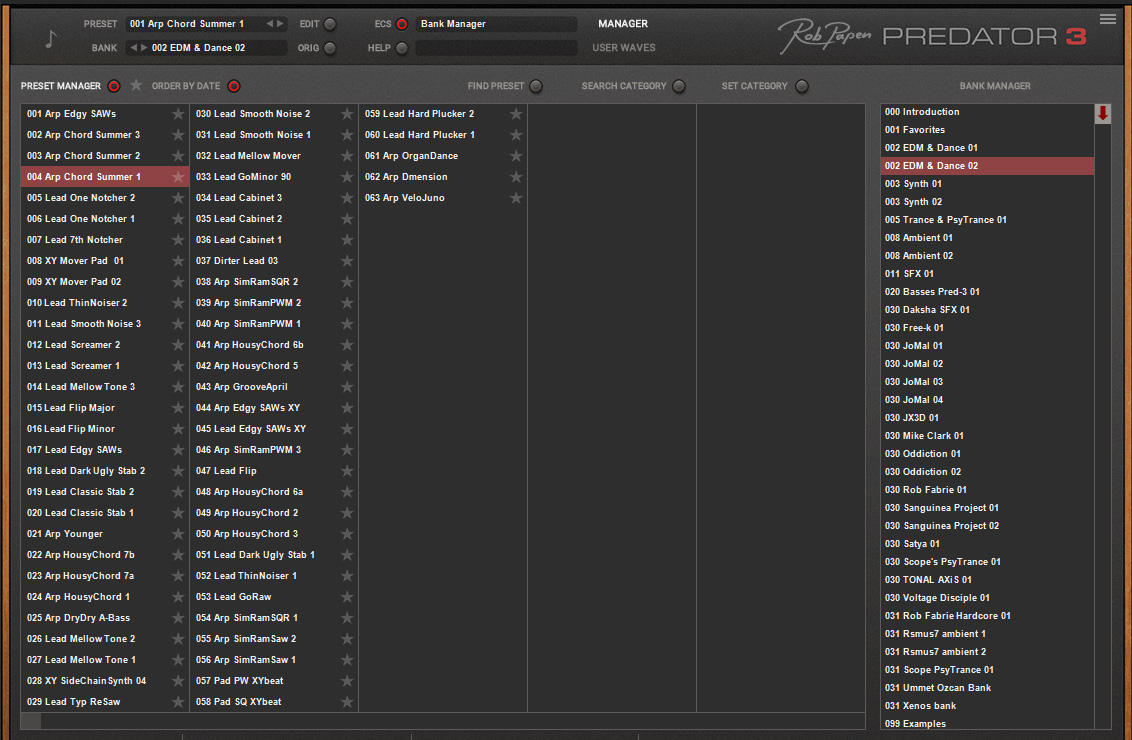This screenshot has height=740, width=1132.
Task: Star the 059 Lead Hard Plucker 2 preset
Action: (515, 114)
